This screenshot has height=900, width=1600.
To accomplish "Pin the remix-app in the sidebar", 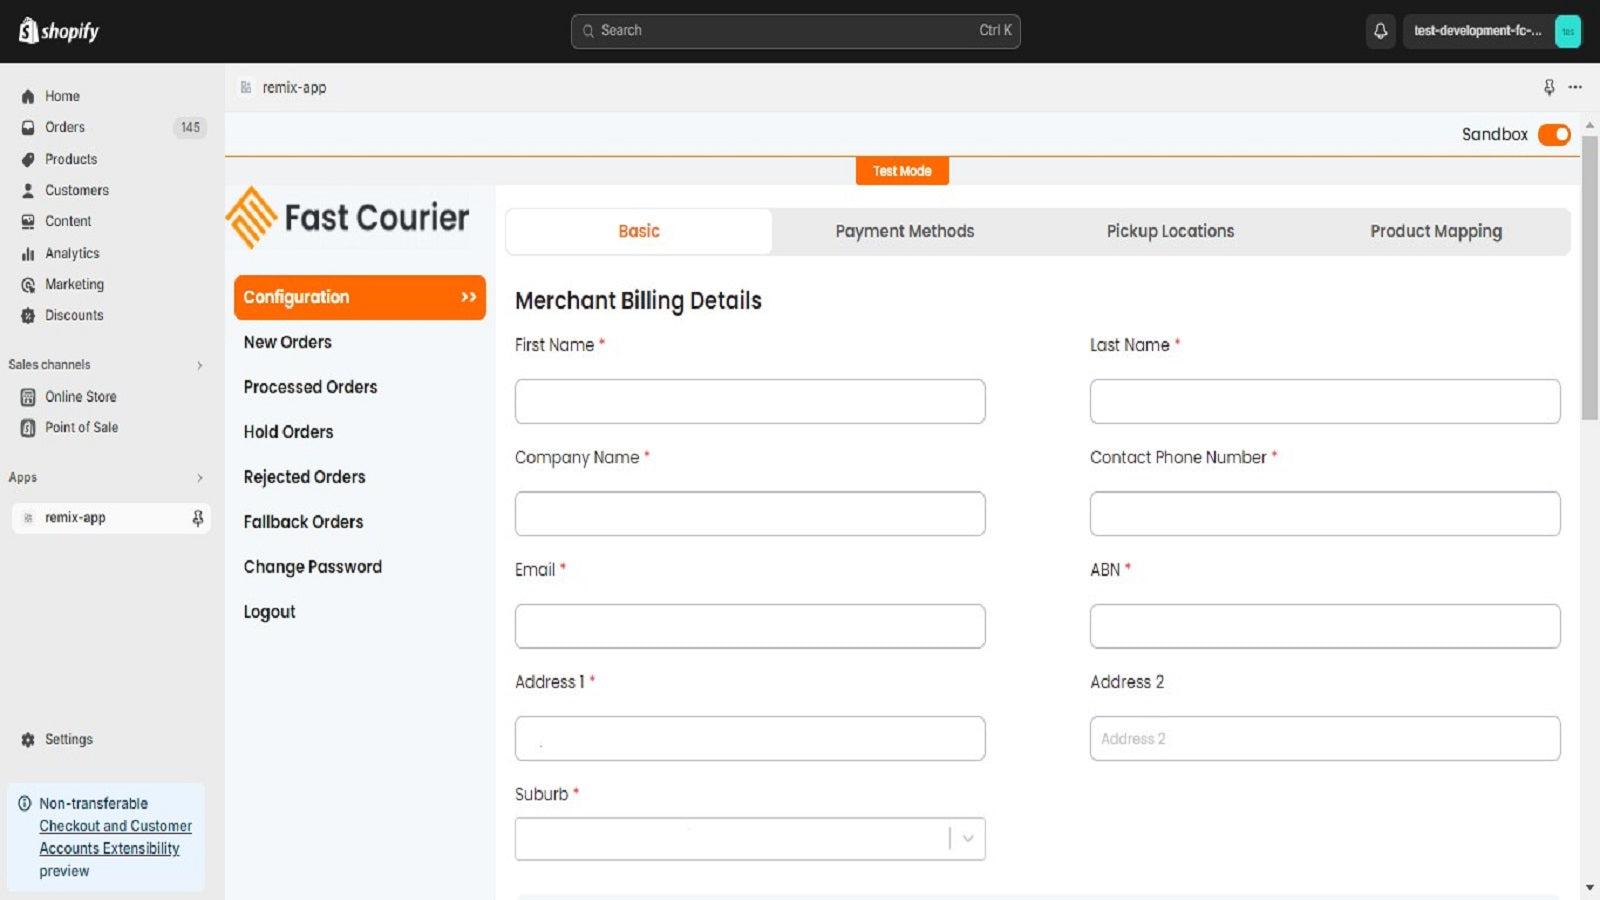I will pos(197,518).
